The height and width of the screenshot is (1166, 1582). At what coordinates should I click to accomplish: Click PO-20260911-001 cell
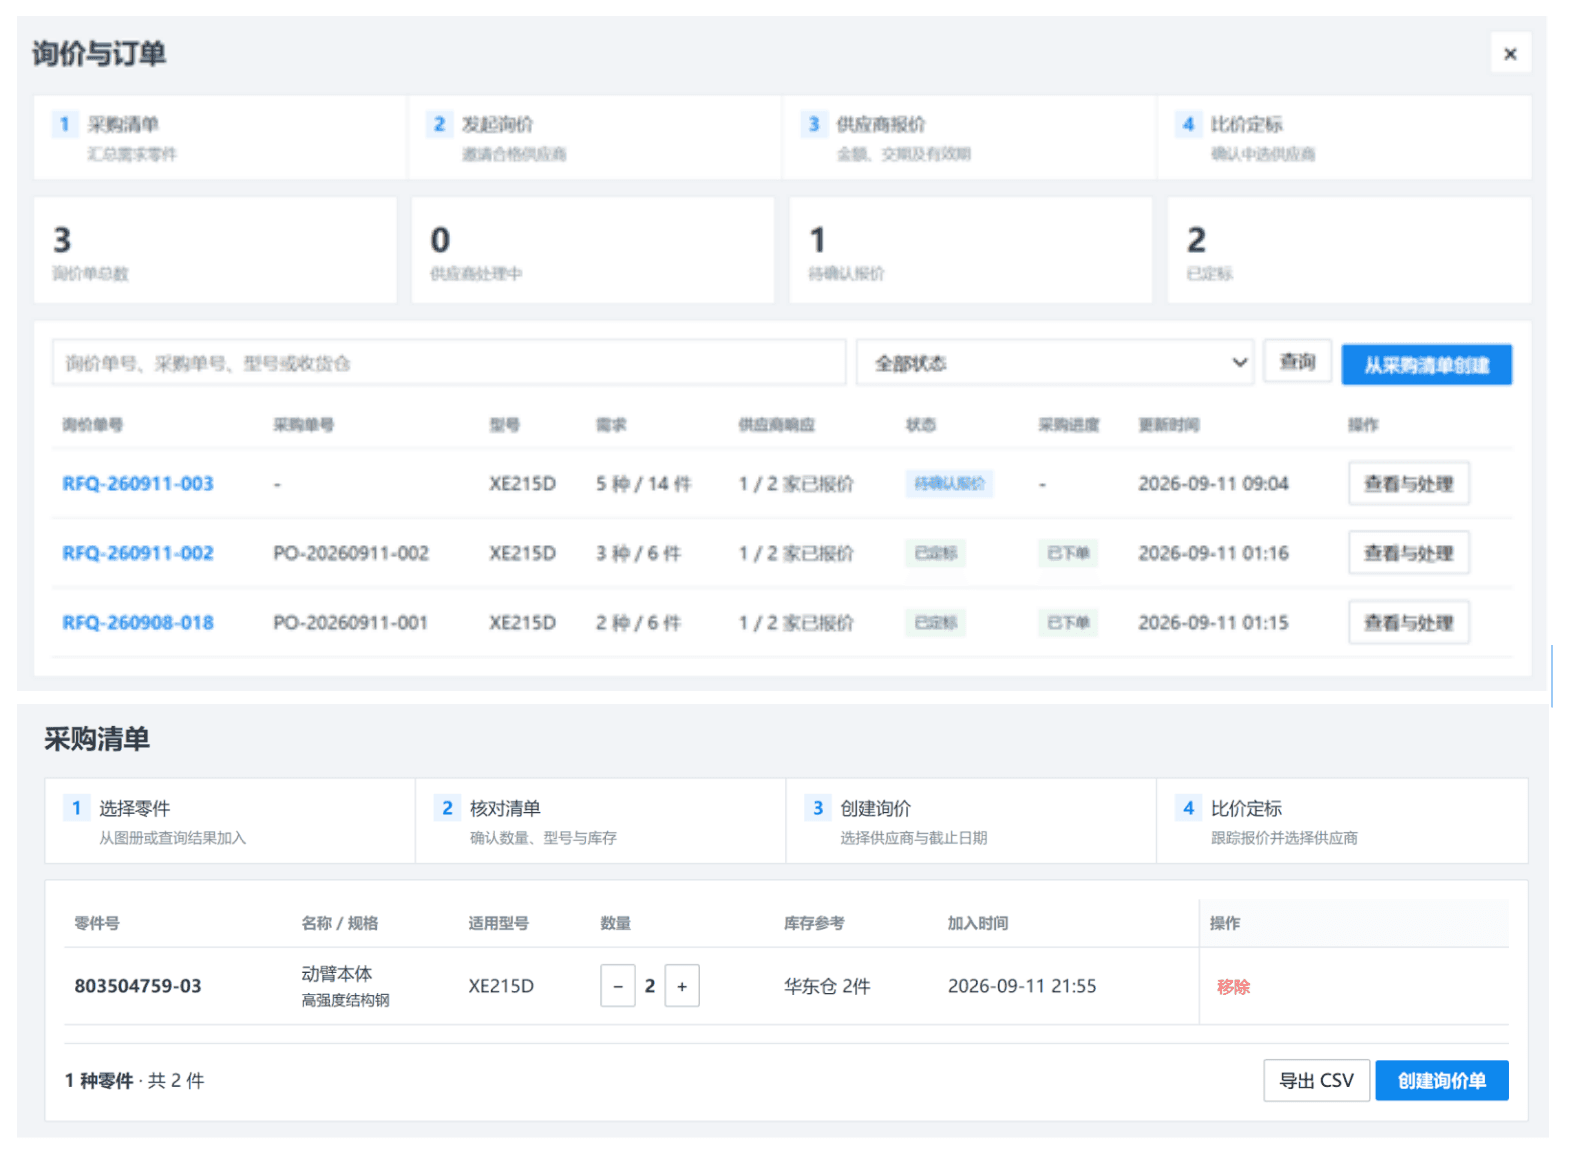coord(351,623)
